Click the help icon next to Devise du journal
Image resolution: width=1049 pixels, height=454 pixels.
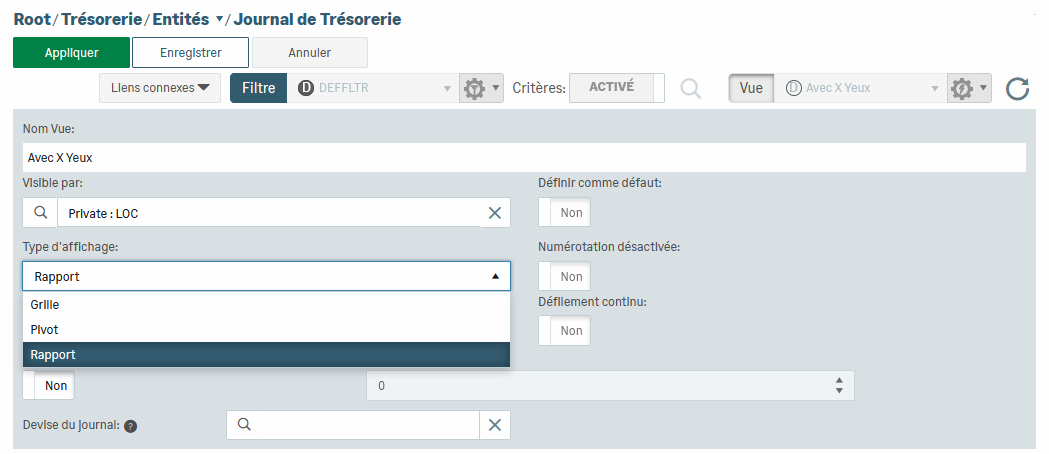[x=131, y=426]
